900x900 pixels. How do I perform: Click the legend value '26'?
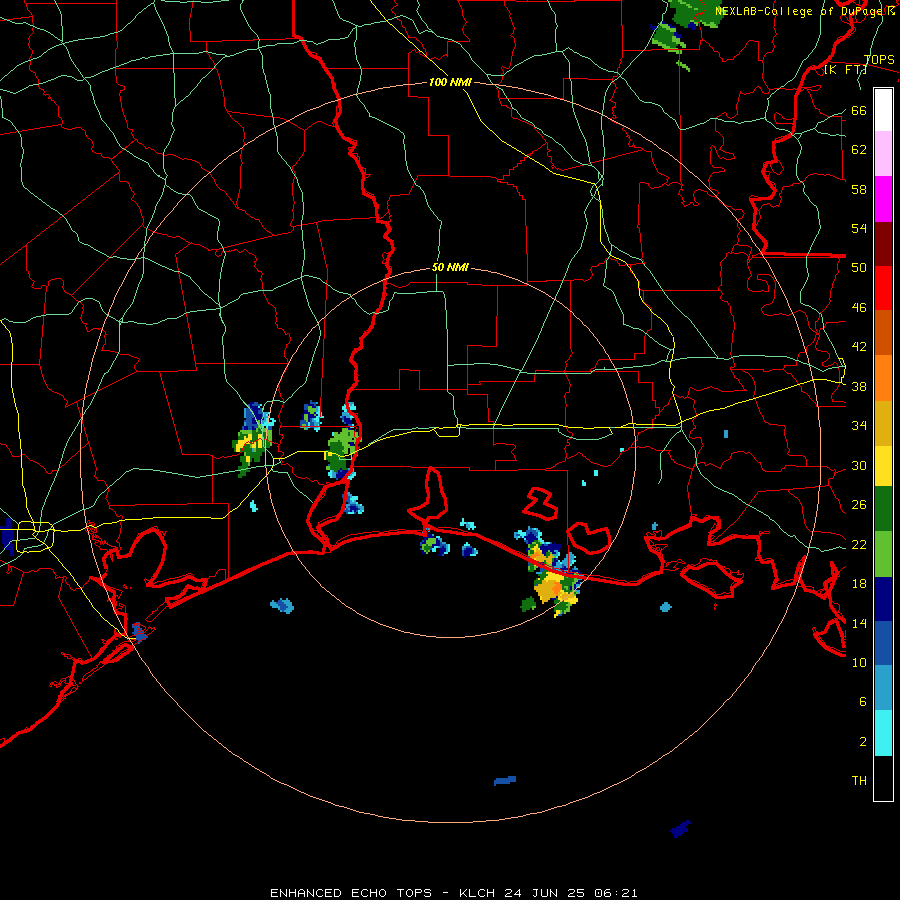coord(859,505)
